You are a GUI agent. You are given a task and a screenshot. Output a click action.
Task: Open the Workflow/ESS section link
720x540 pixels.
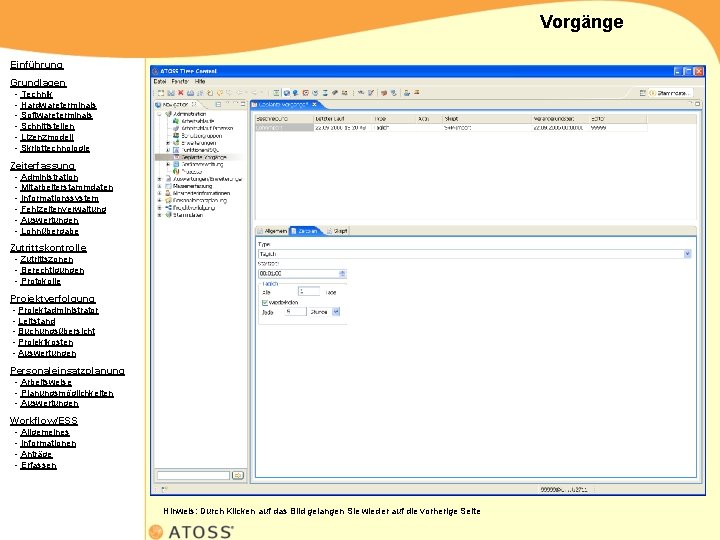click(x=44, y=421)
